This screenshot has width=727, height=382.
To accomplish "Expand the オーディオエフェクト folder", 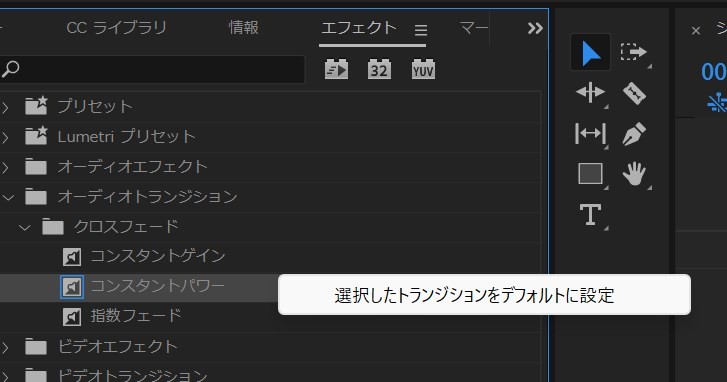I will (6, 167).
